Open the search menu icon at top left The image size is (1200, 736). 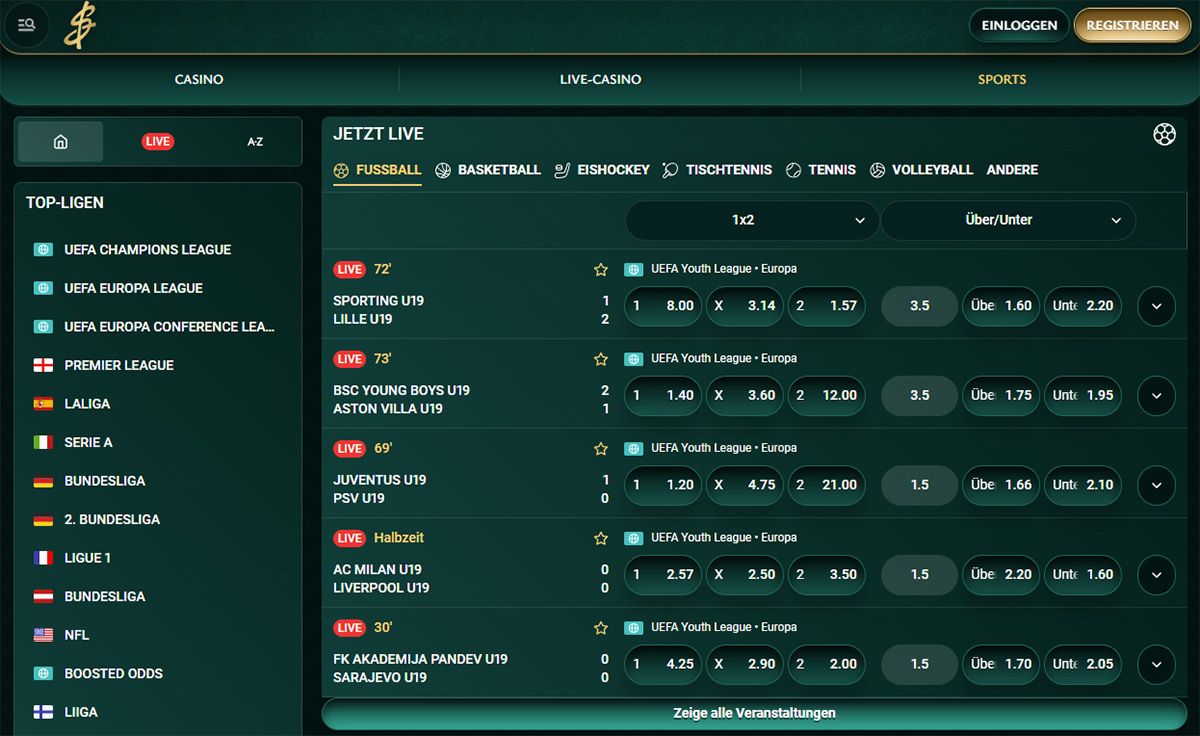click(27, 25)
